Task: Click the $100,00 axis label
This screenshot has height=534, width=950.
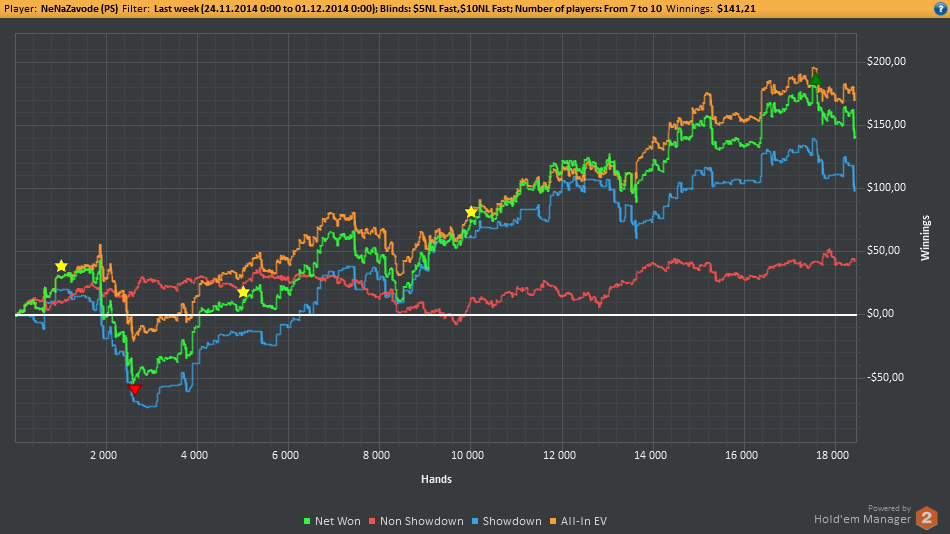Action: pos(886,187)
